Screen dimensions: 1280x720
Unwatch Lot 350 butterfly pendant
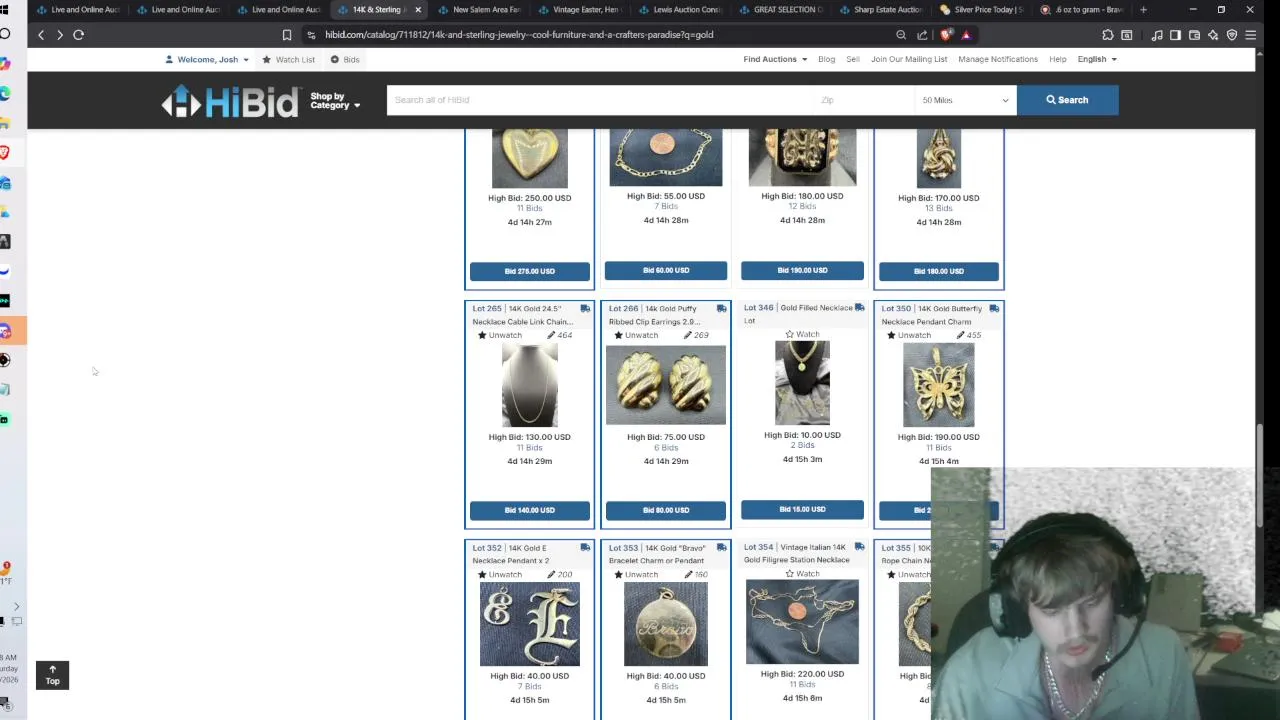click(x=908, y=335)
